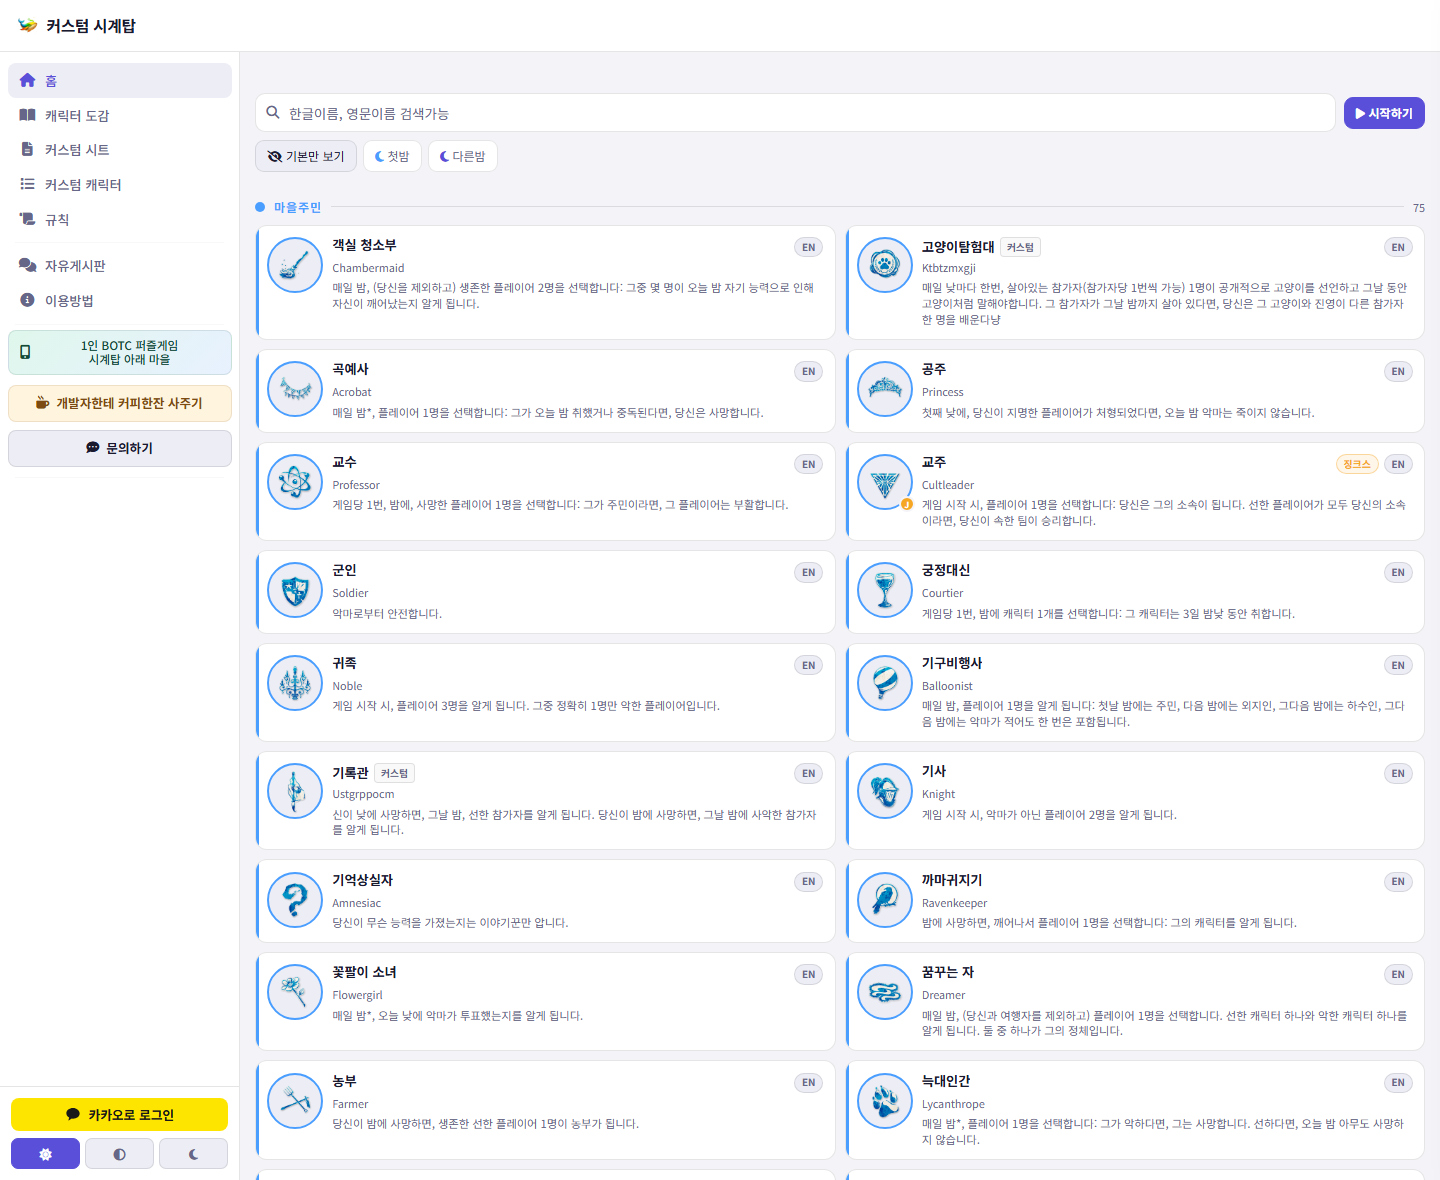Click the 시작하기 start button

pos(1384,113)
